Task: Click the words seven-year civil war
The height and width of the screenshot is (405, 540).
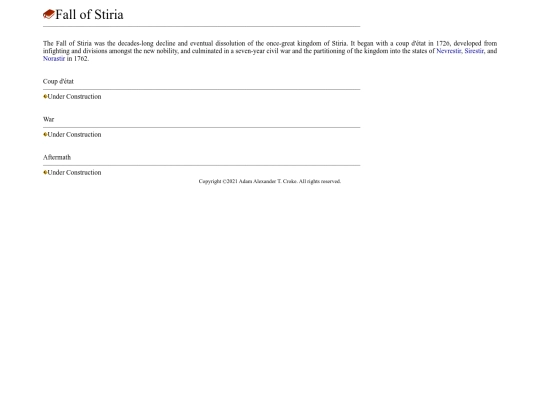Action: coord(263,51)
